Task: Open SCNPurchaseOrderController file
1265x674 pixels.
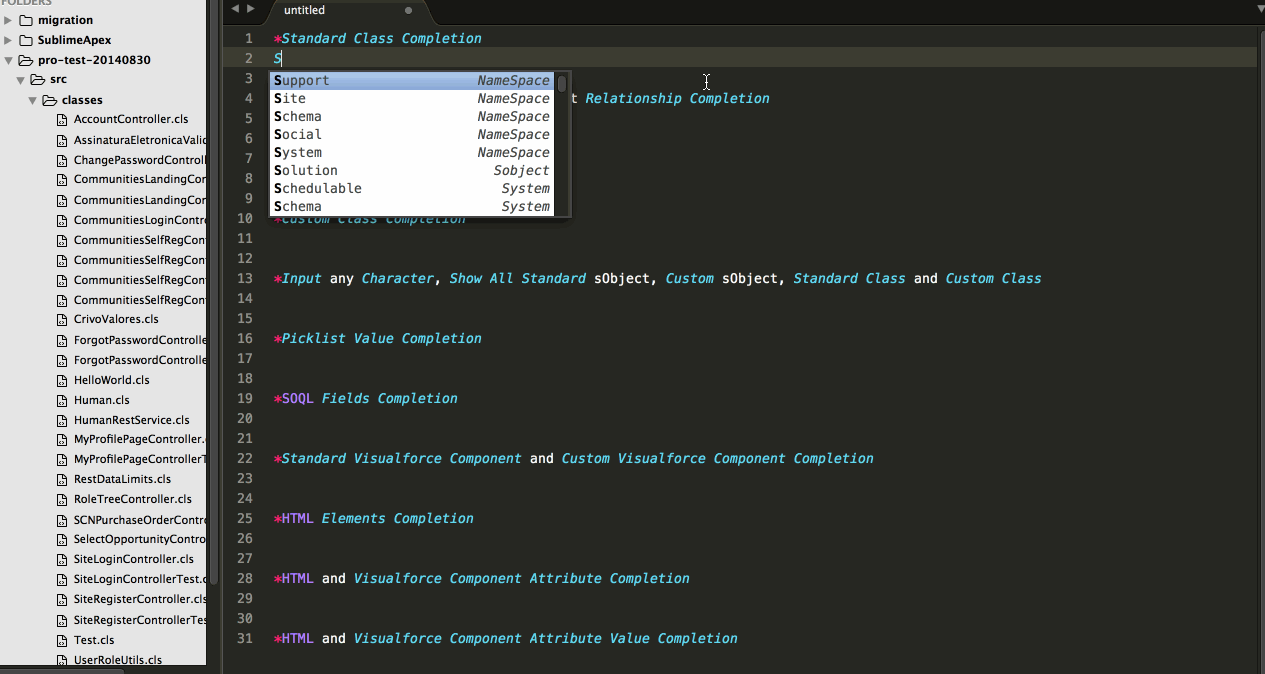Action: tap(140, 519)
